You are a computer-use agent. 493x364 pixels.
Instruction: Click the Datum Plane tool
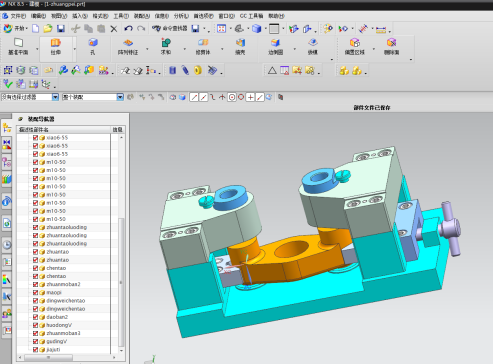[18, 47]
